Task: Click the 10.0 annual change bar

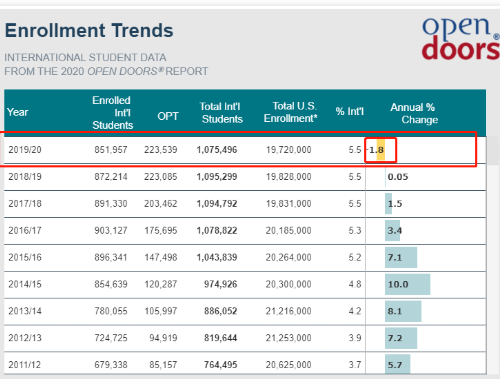Action: pyautogui.click(x=407, y=284)
